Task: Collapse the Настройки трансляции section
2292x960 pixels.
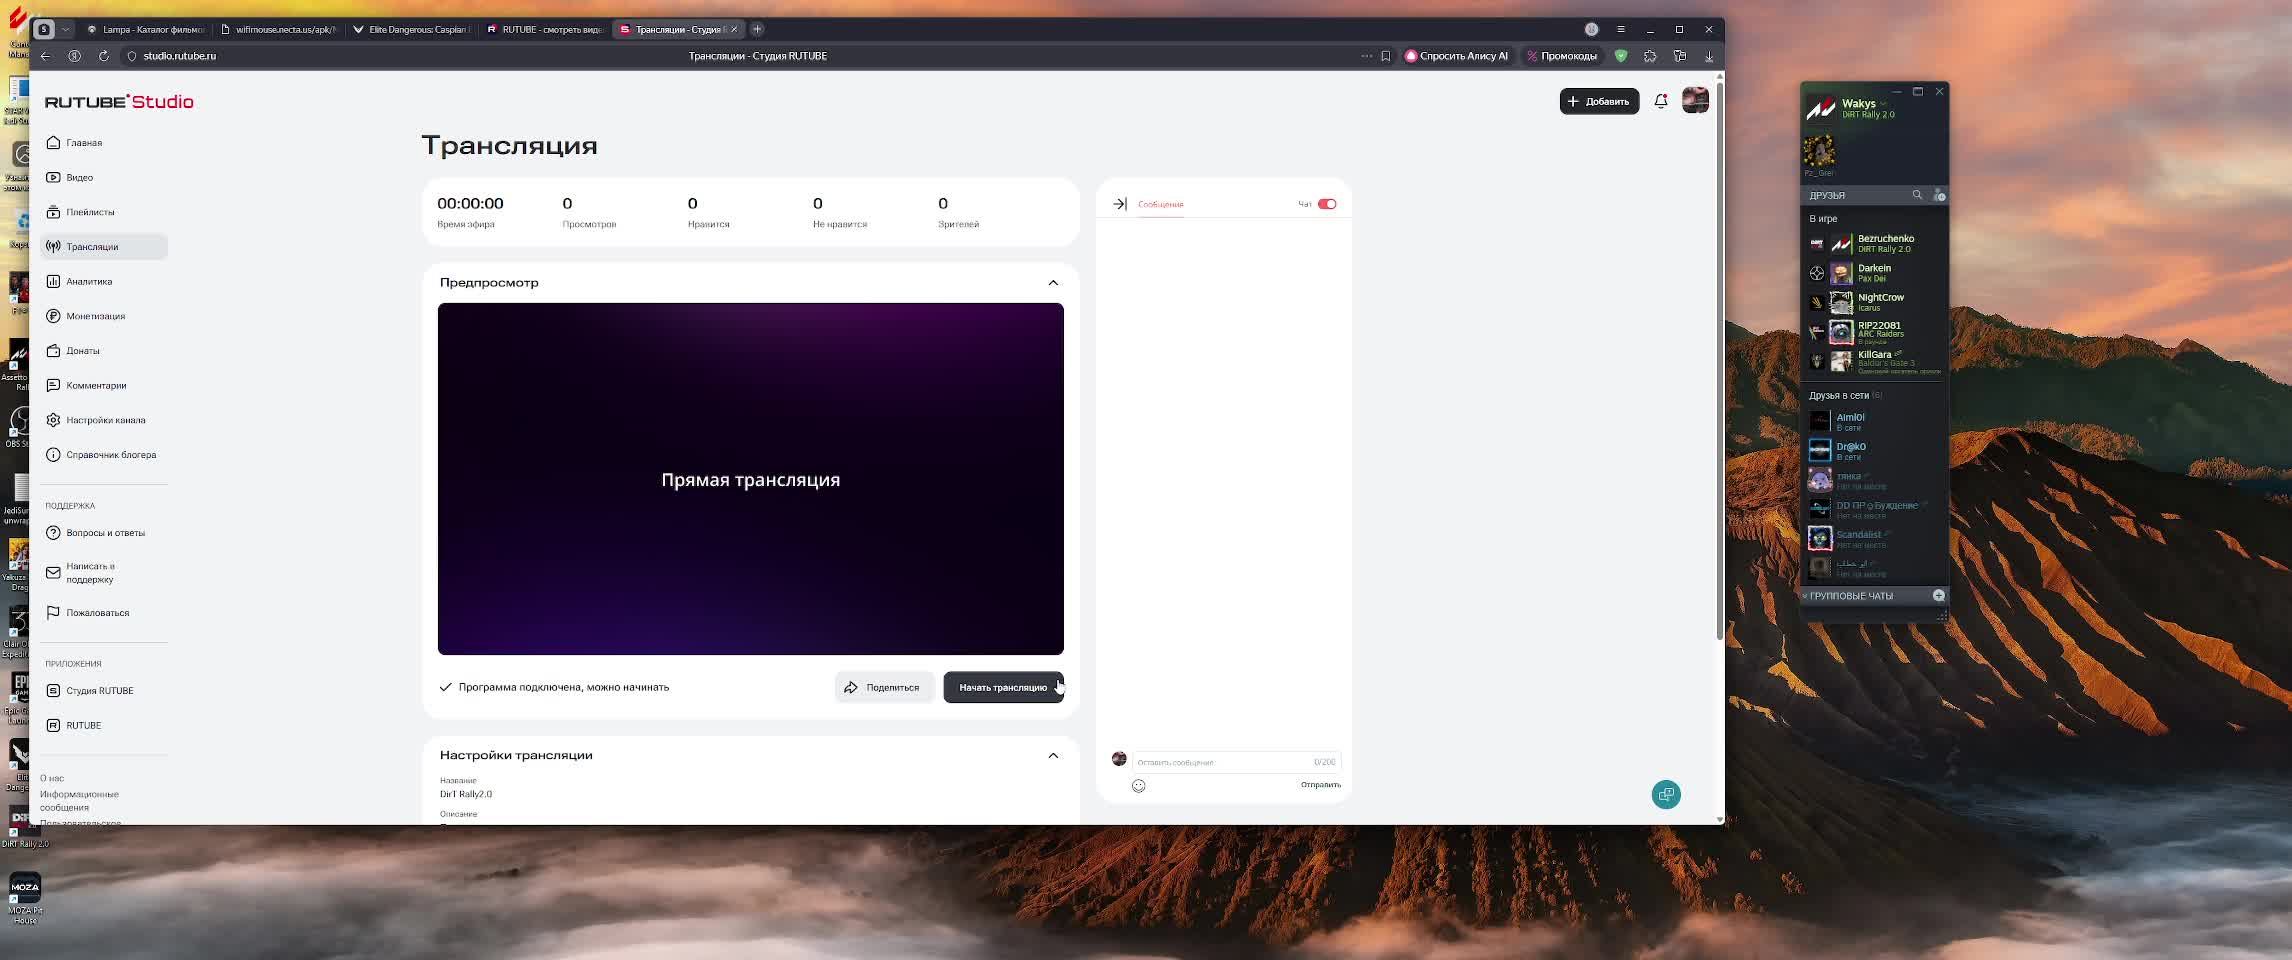Action: click(1053, 756)
